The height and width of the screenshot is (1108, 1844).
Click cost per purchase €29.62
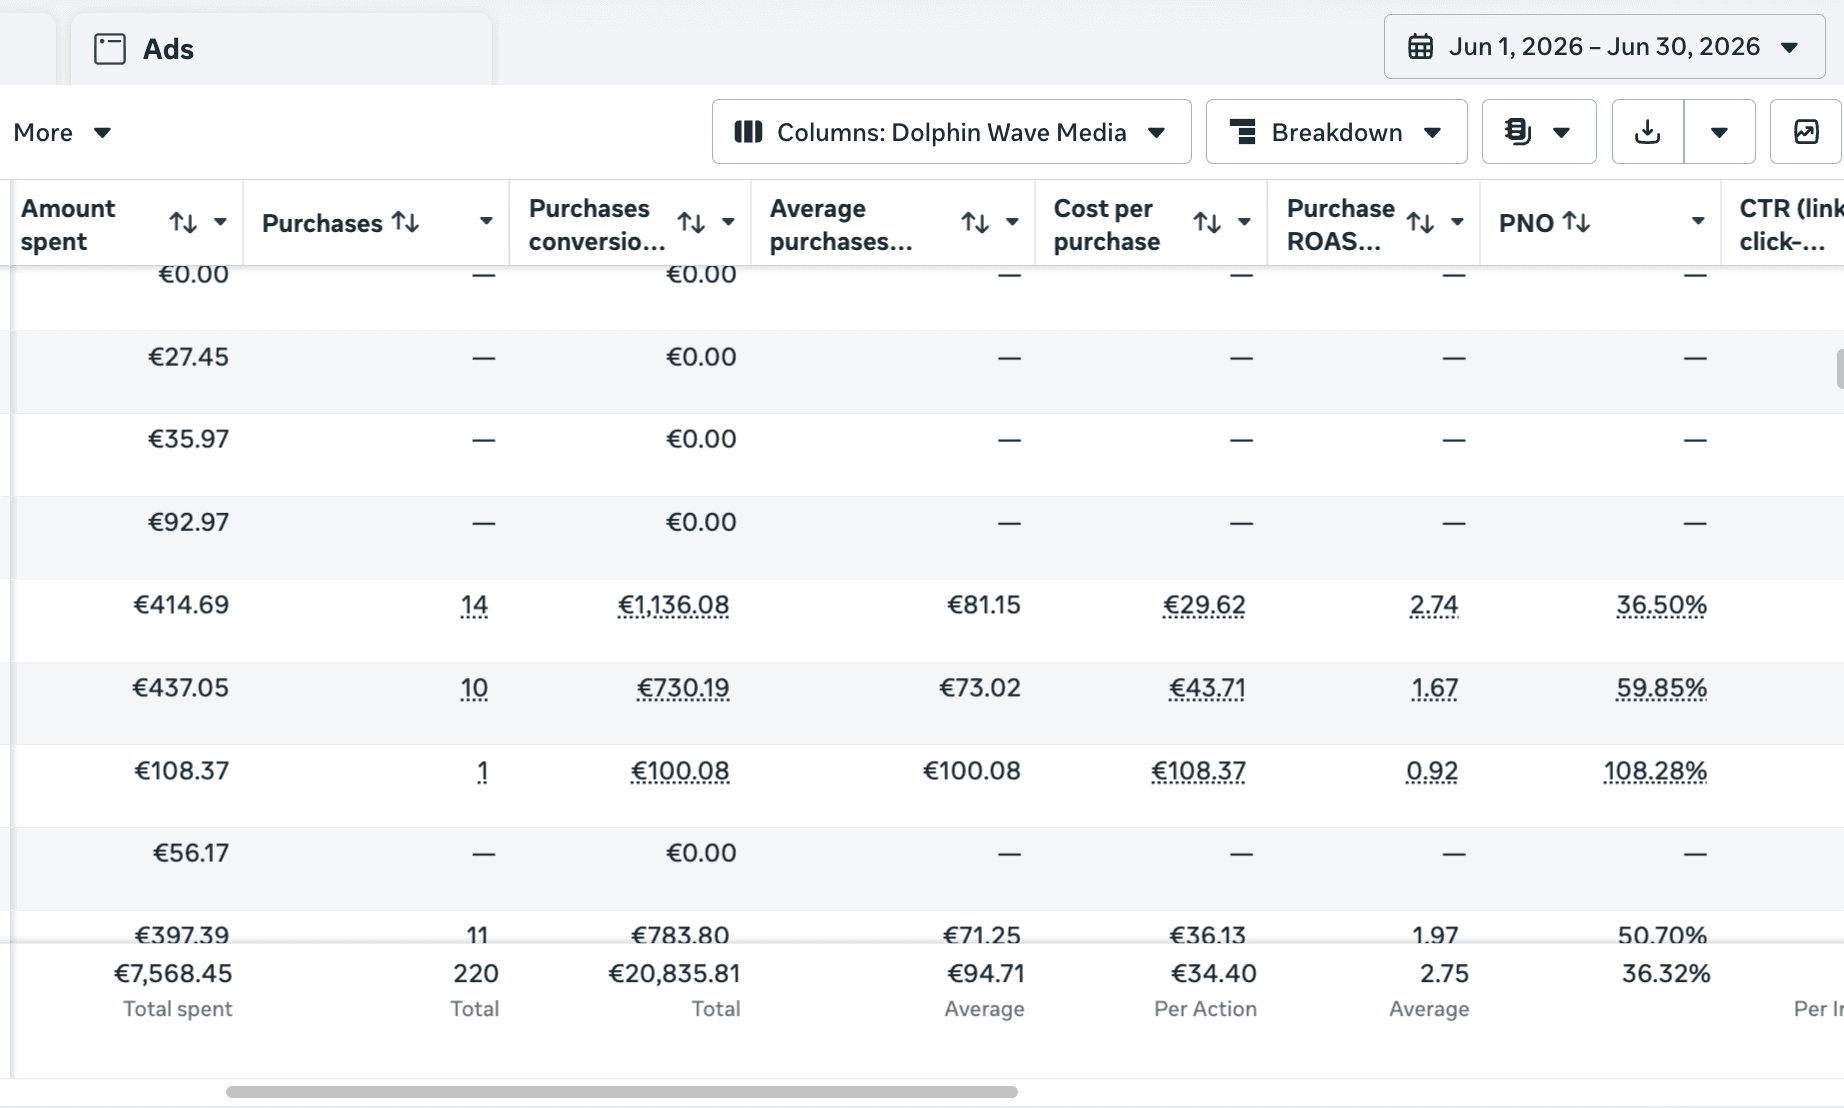(x=1204, y=605)
